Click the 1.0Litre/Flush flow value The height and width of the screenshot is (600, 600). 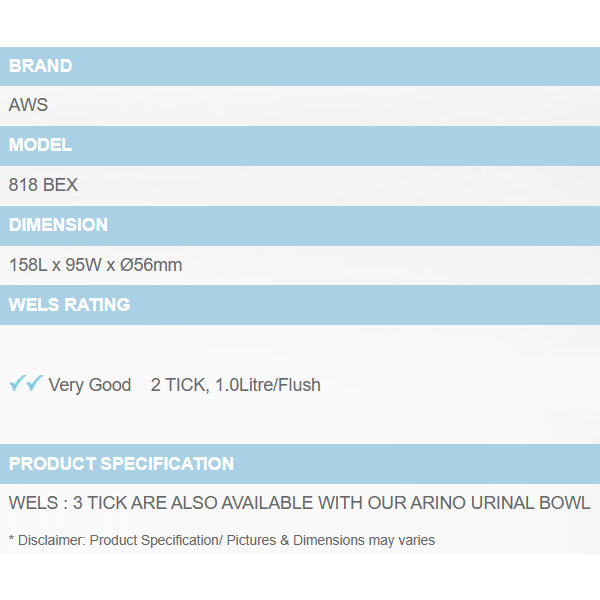tap(267, 385)
